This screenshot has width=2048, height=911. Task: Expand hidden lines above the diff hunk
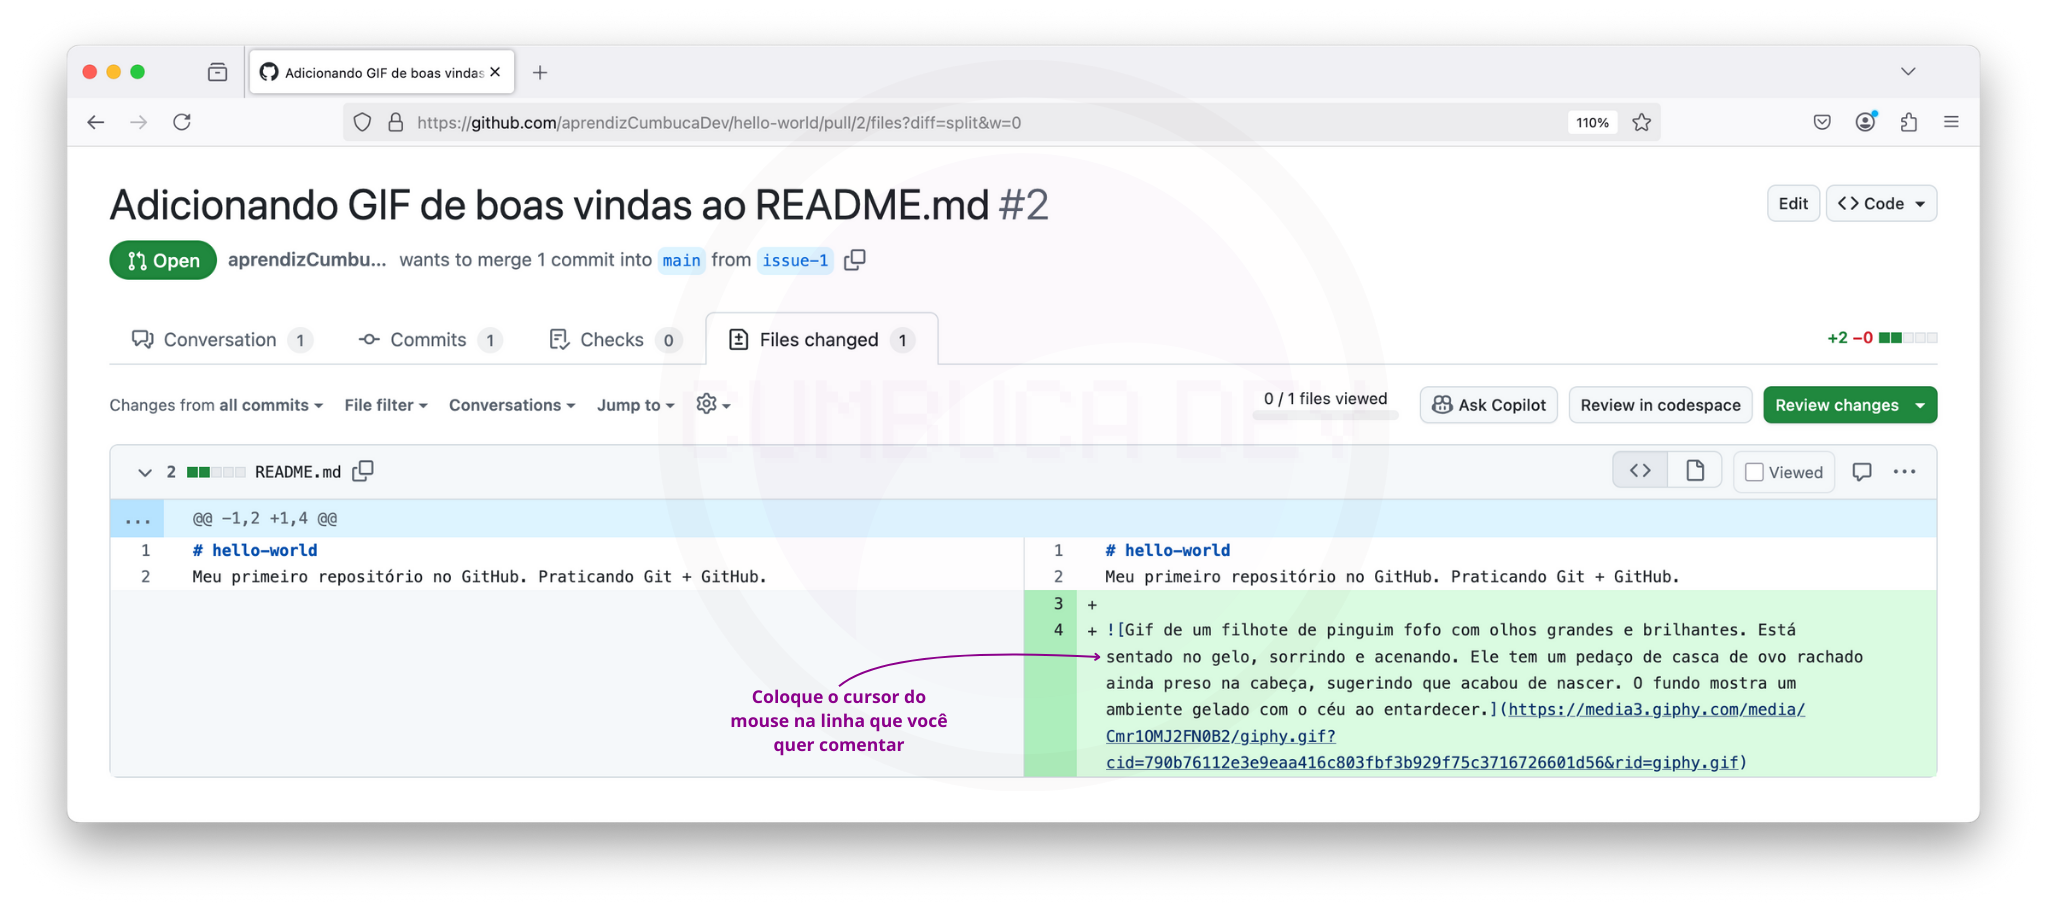138,519
